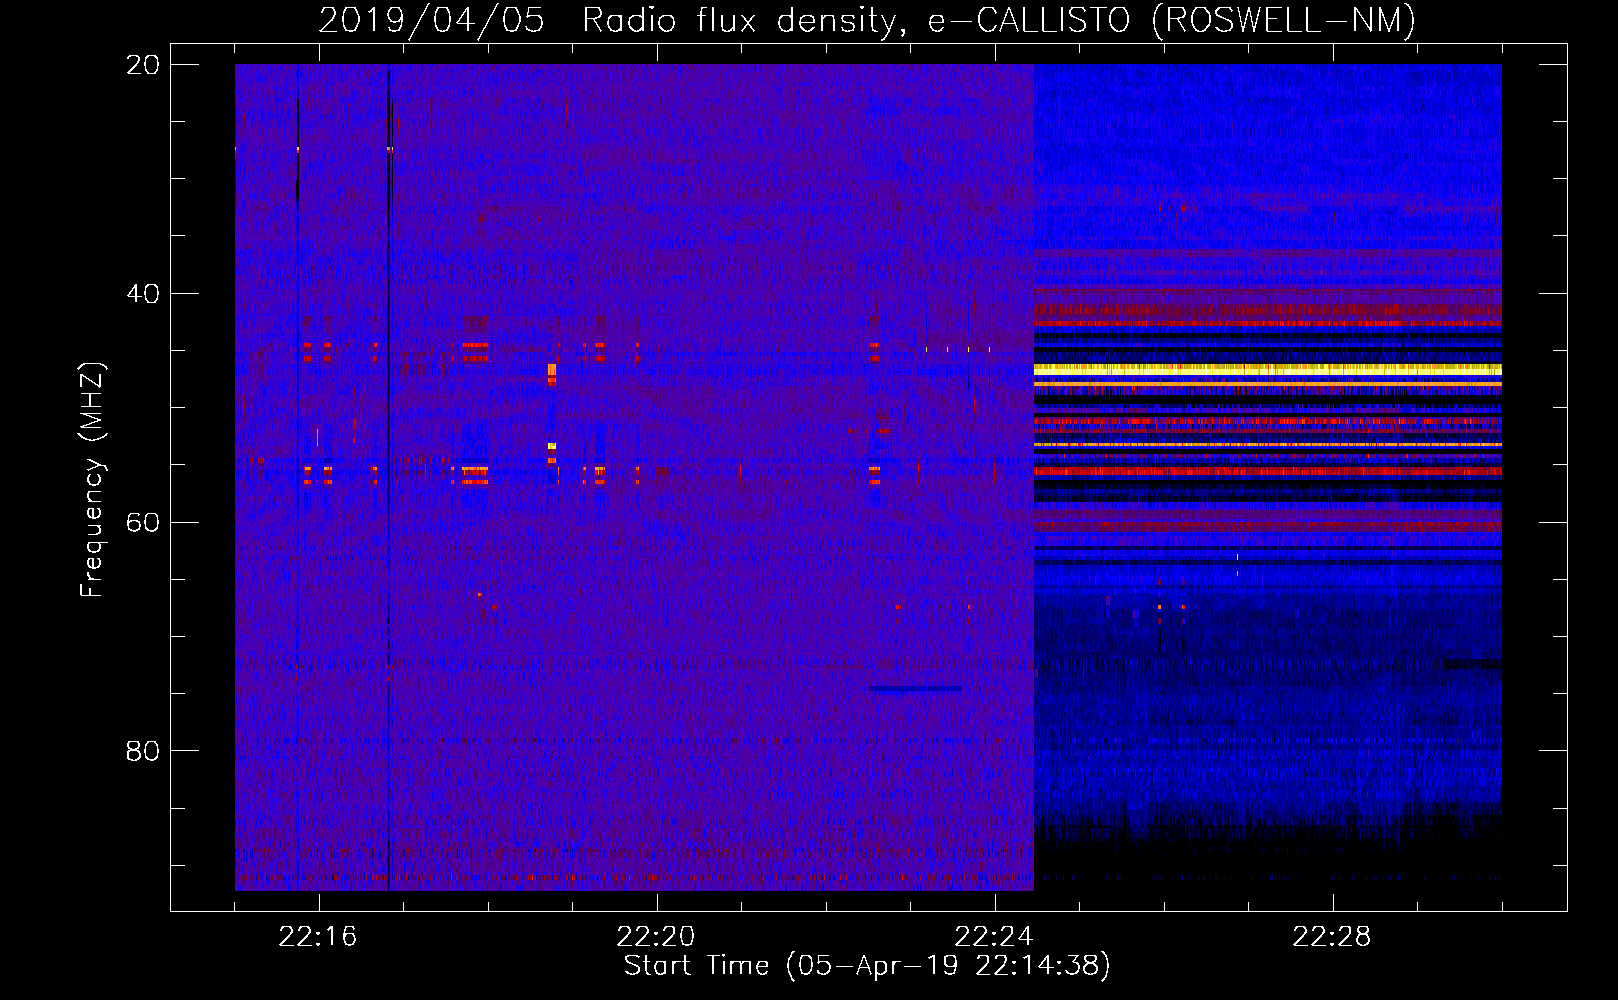
Task: Click the 22:20 time tick label
Action: (656, 937)
